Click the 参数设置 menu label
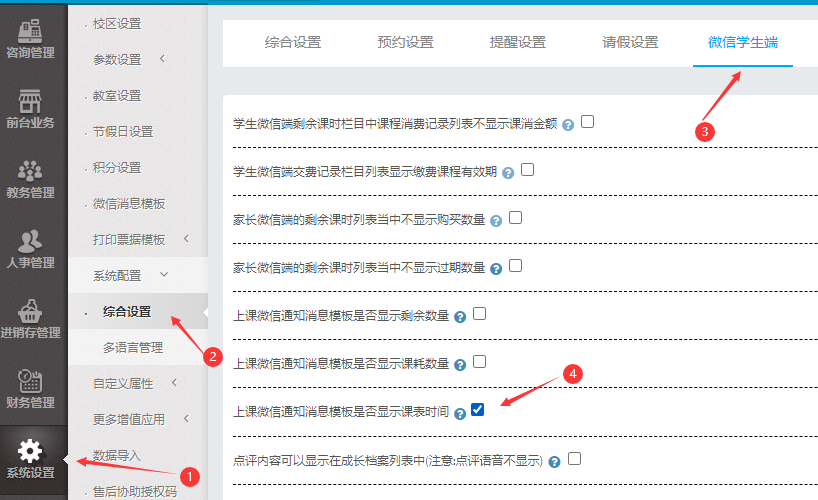The image size is (818, 500). tap(117, 60)
